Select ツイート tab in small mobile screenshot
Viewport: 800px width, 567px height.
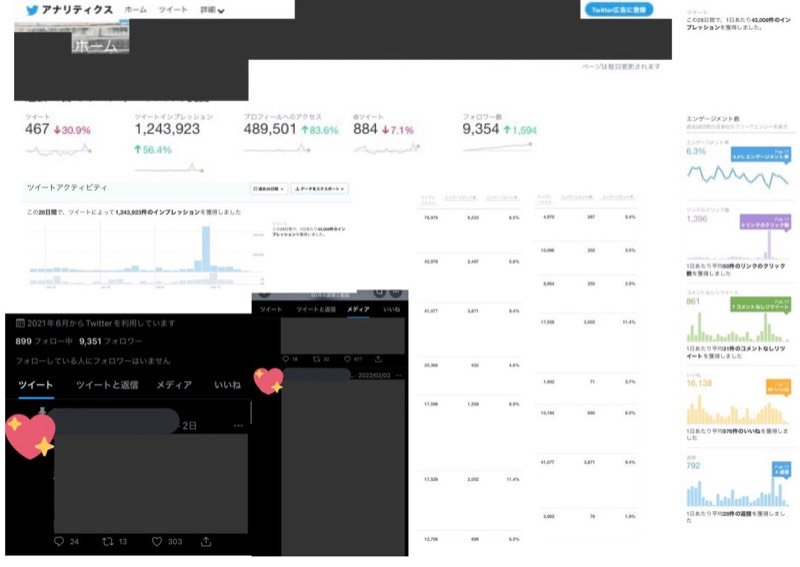tap(270, 309)
